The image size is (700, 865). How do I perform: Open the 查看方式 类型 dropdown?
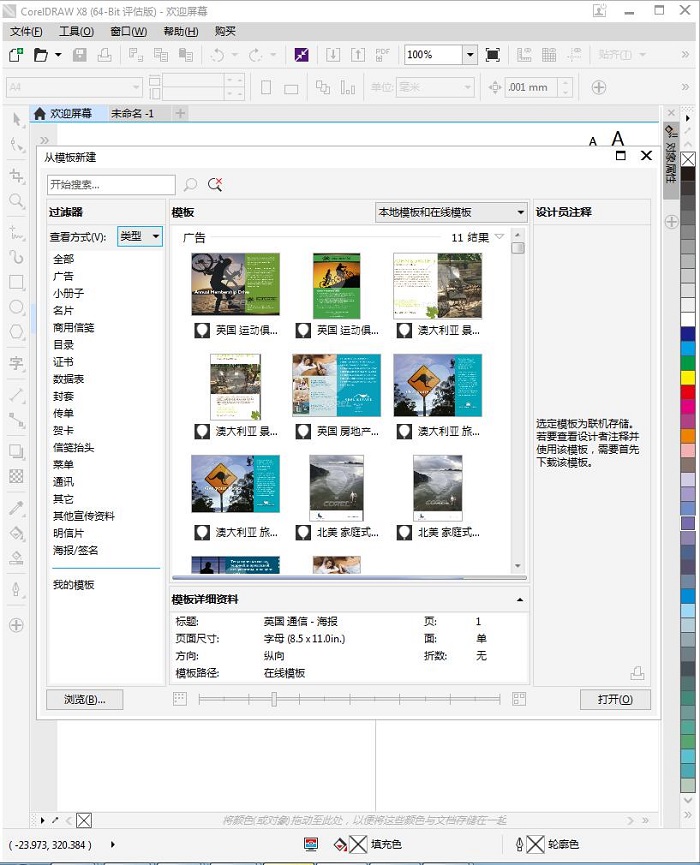click(x=140, y=237)
